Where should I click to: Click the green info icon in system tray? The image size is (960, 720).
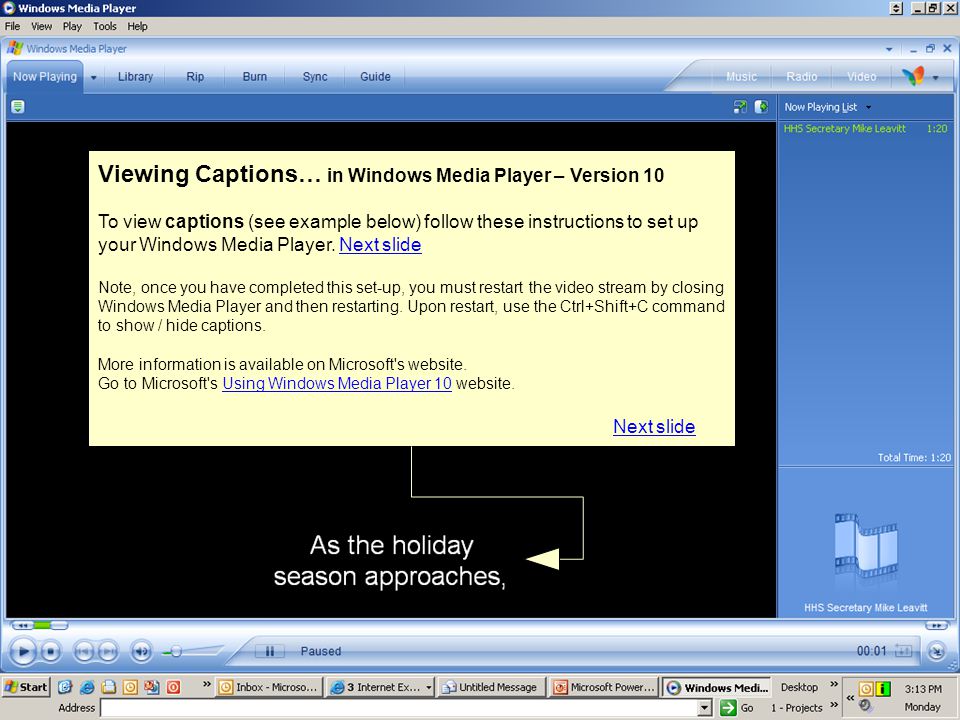[882, 689]
